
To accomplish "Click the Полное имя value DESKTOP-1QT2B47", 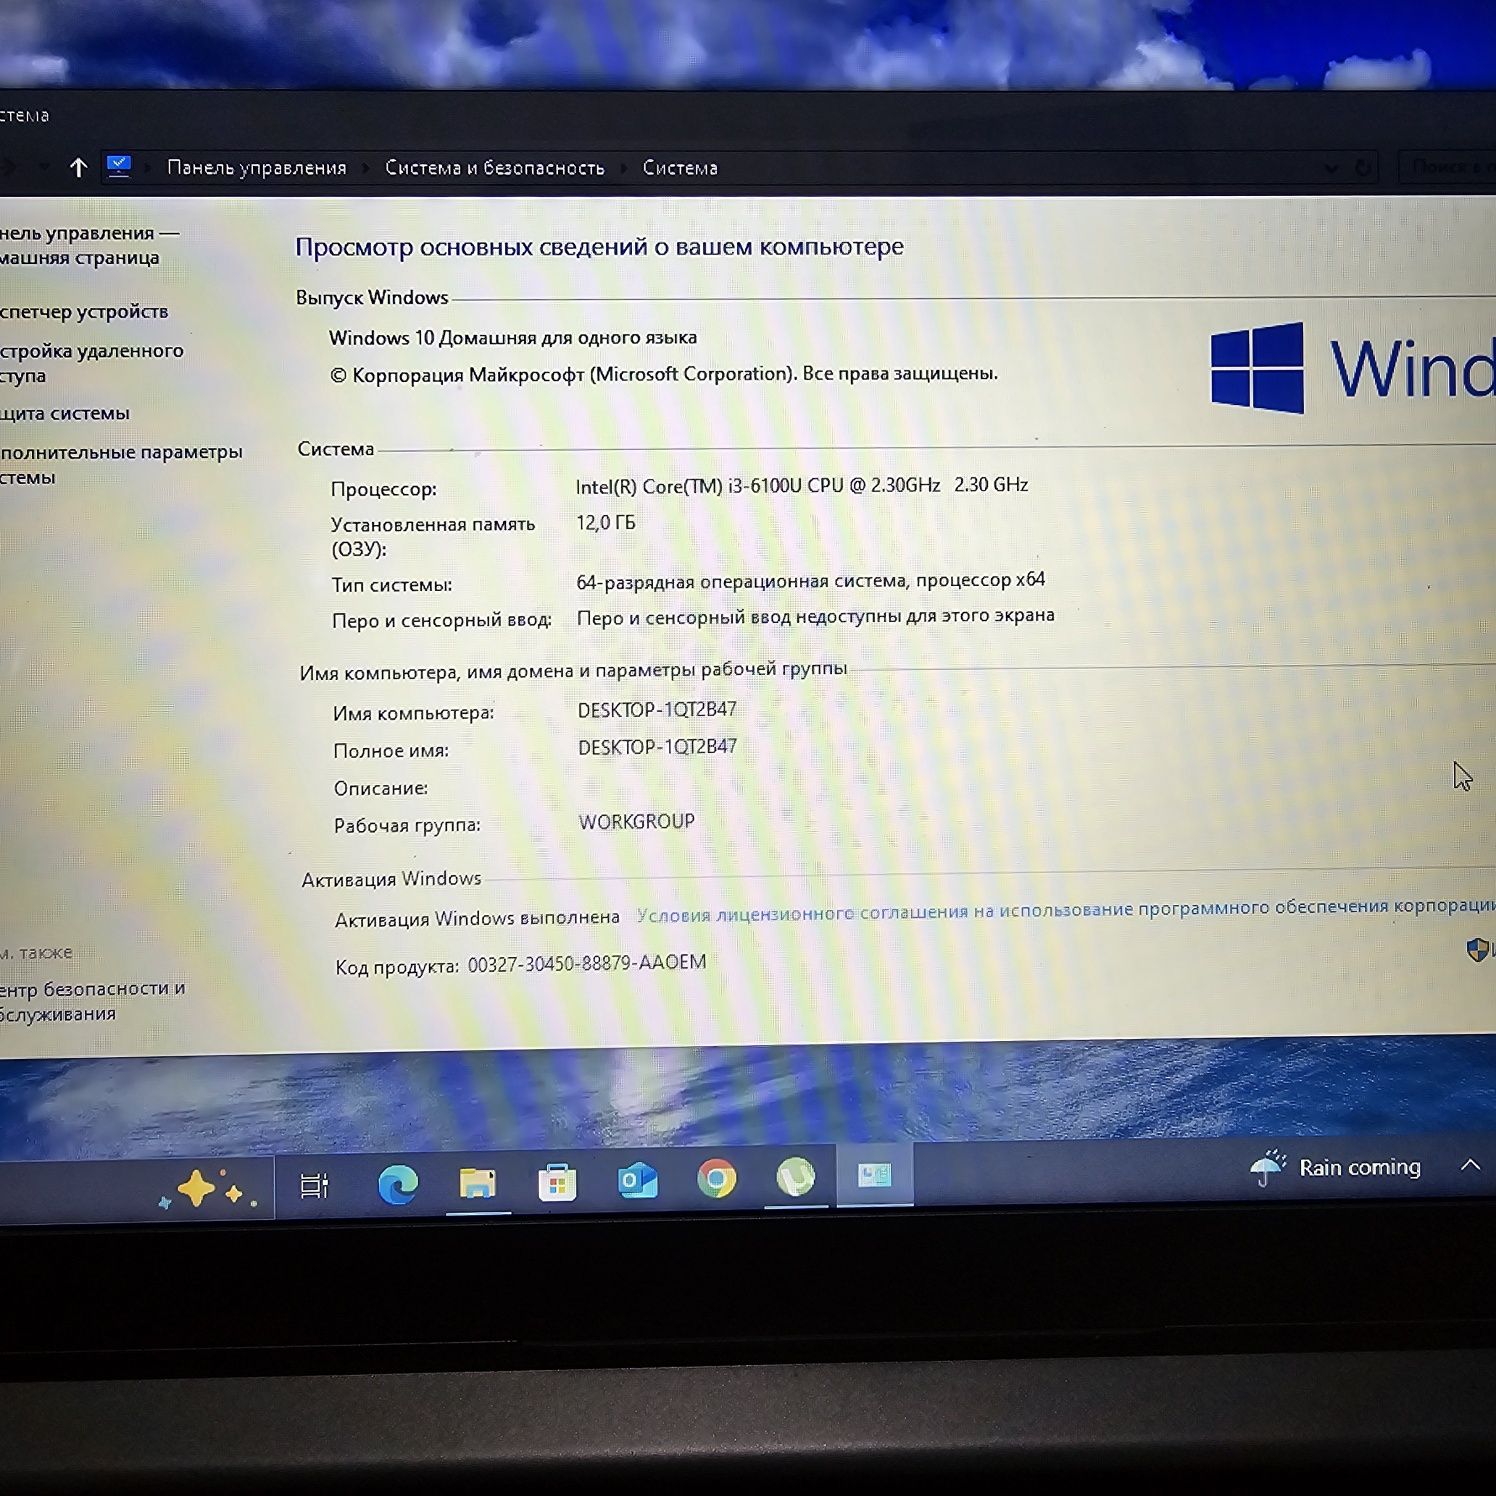I will pyautogui.click(x=657, y=746).
